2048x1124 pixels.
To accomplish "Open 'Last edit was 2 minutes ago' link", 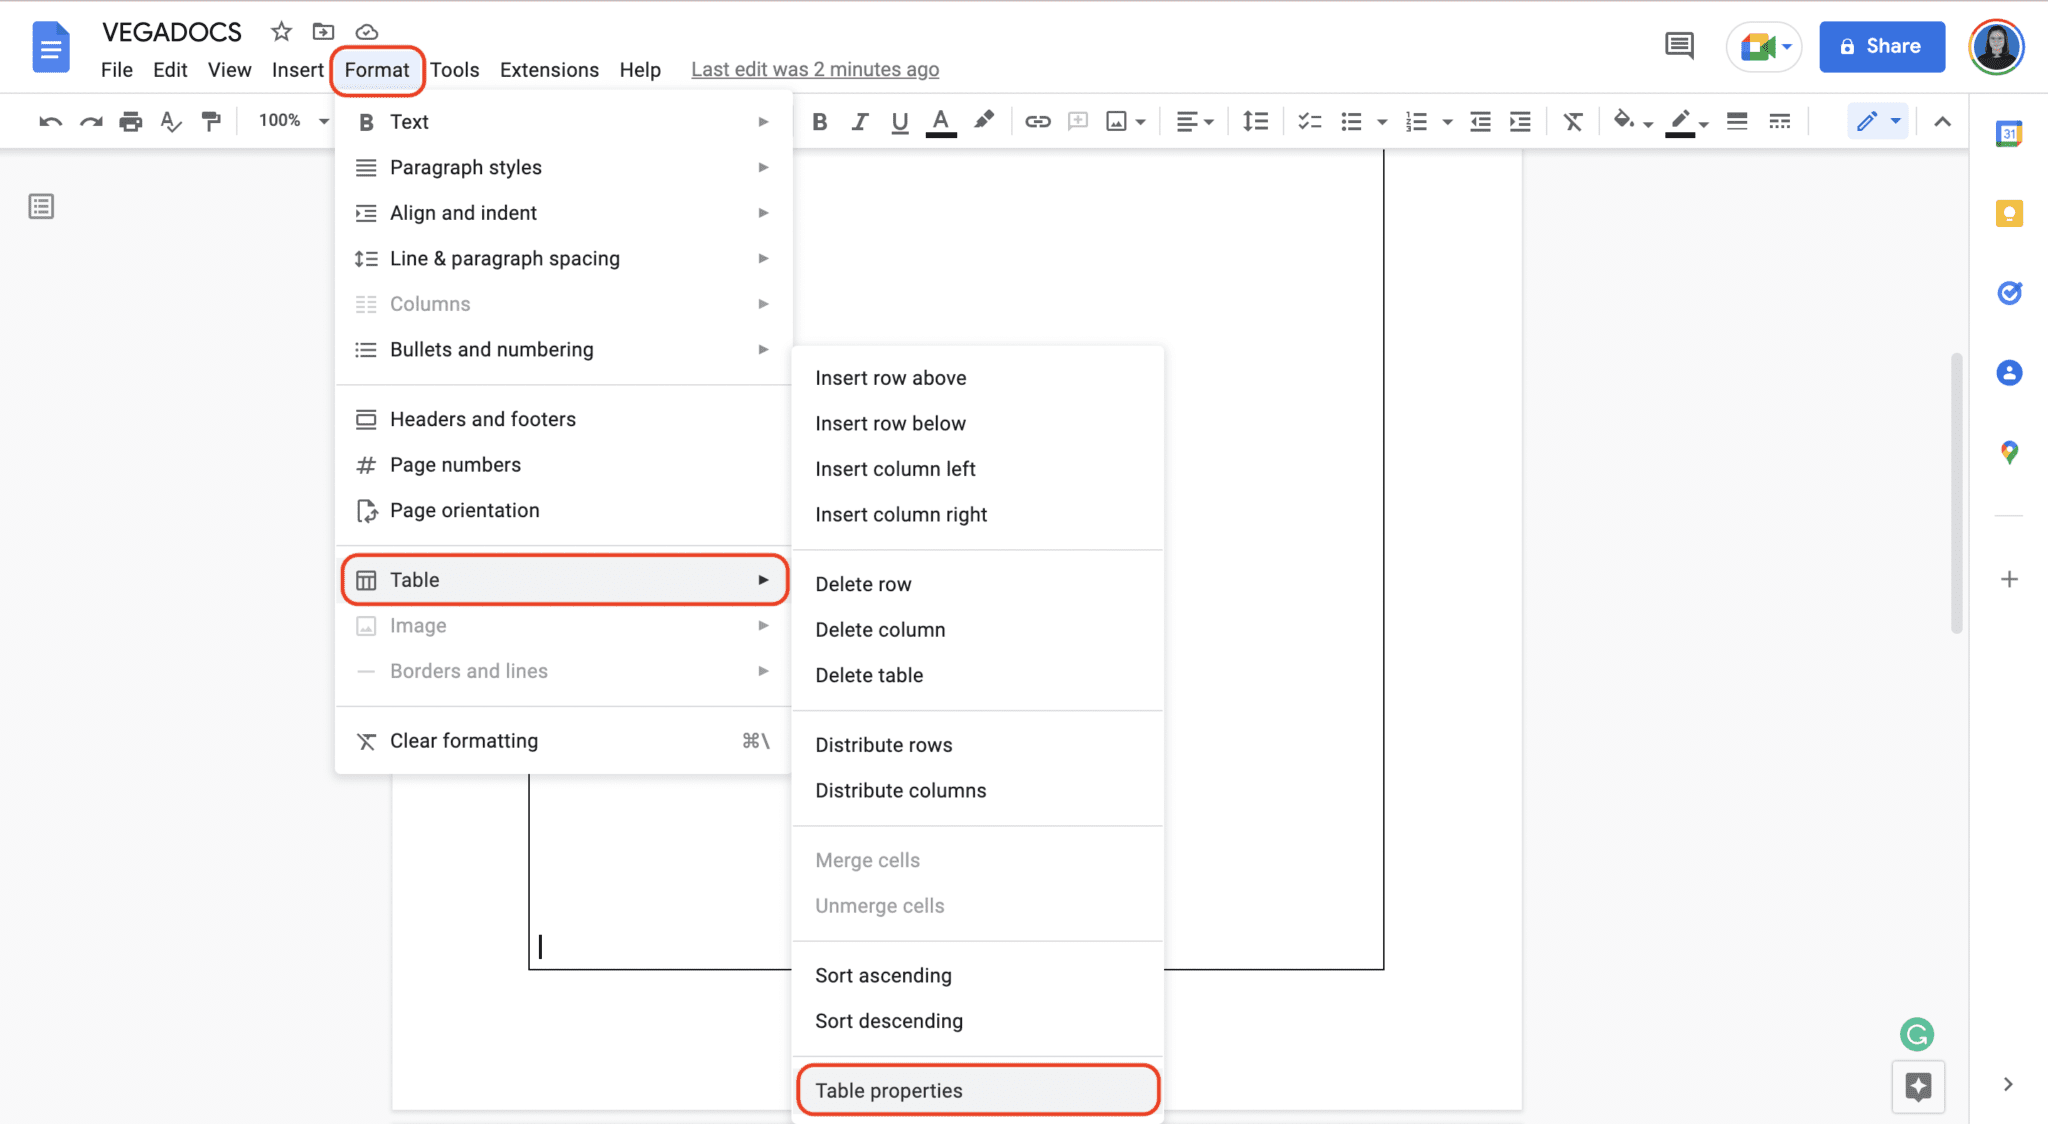I will pyautogui.click(x=814, y=69).
